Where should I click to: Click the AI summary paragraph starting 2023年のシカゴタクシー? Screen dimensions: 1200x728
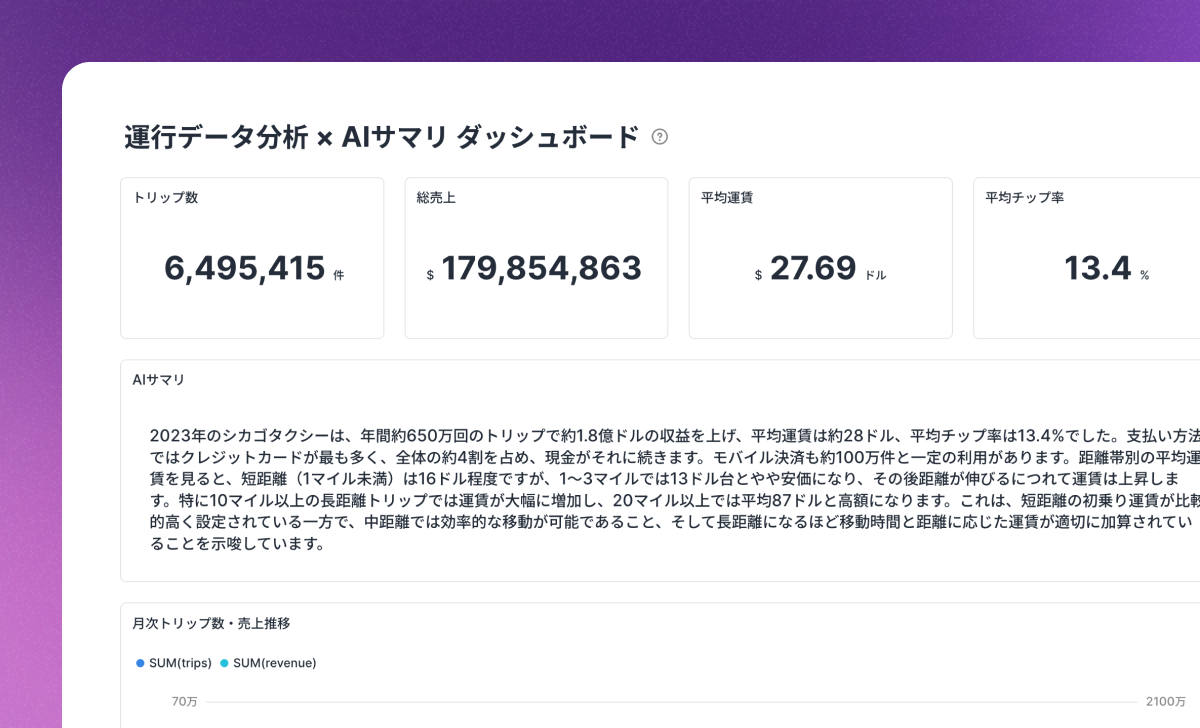coord(675,490)
